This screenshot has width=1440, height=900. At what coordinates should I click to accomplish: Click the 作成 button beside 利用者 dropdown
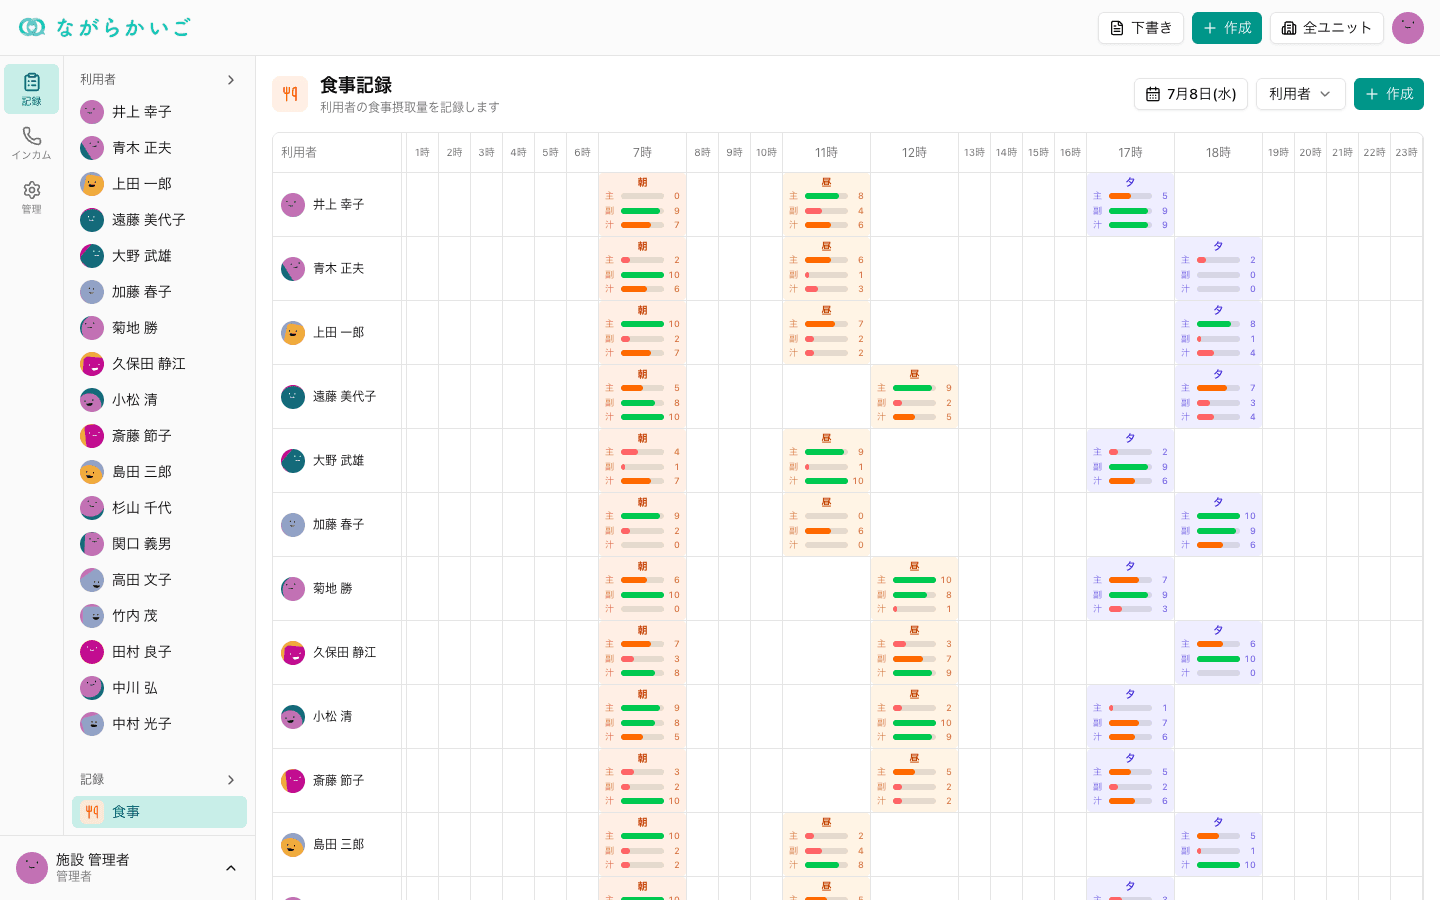(x=1389, y=94)
